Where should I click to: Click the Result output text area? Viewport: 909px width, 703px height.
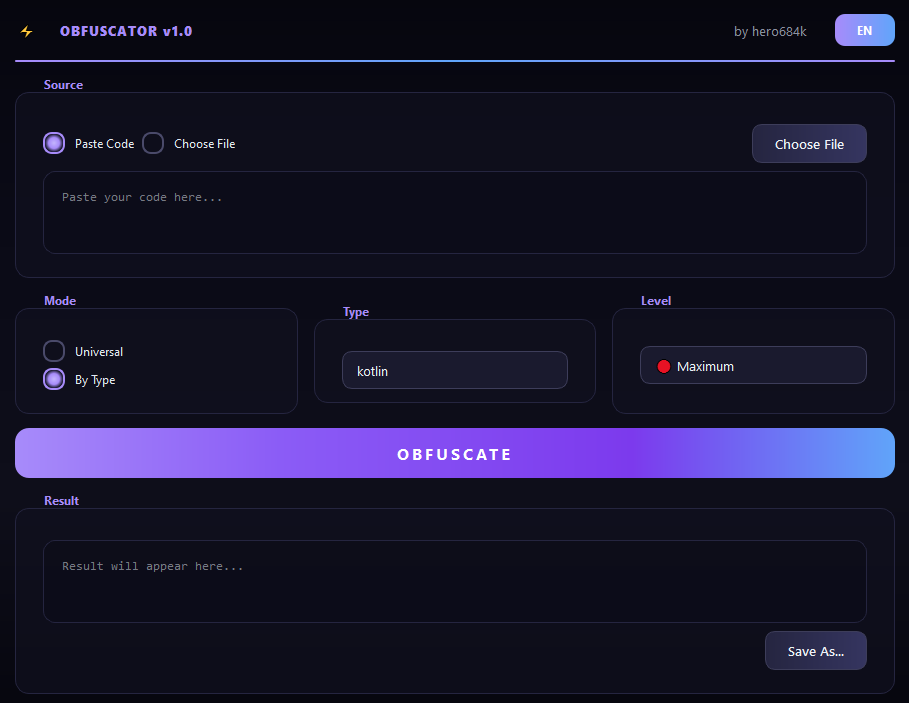click(x=454, y=581)
